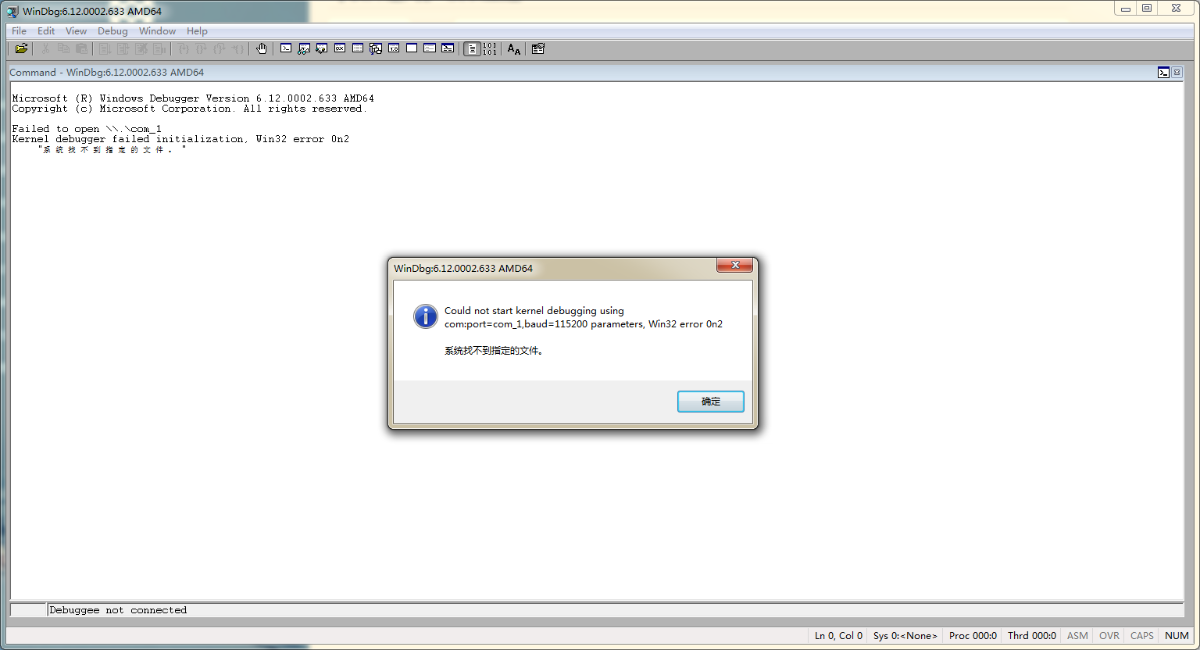Show the Registers window icon
Image resolution: width=1200 pixels, height=650 pixels.
pos(340,48)
